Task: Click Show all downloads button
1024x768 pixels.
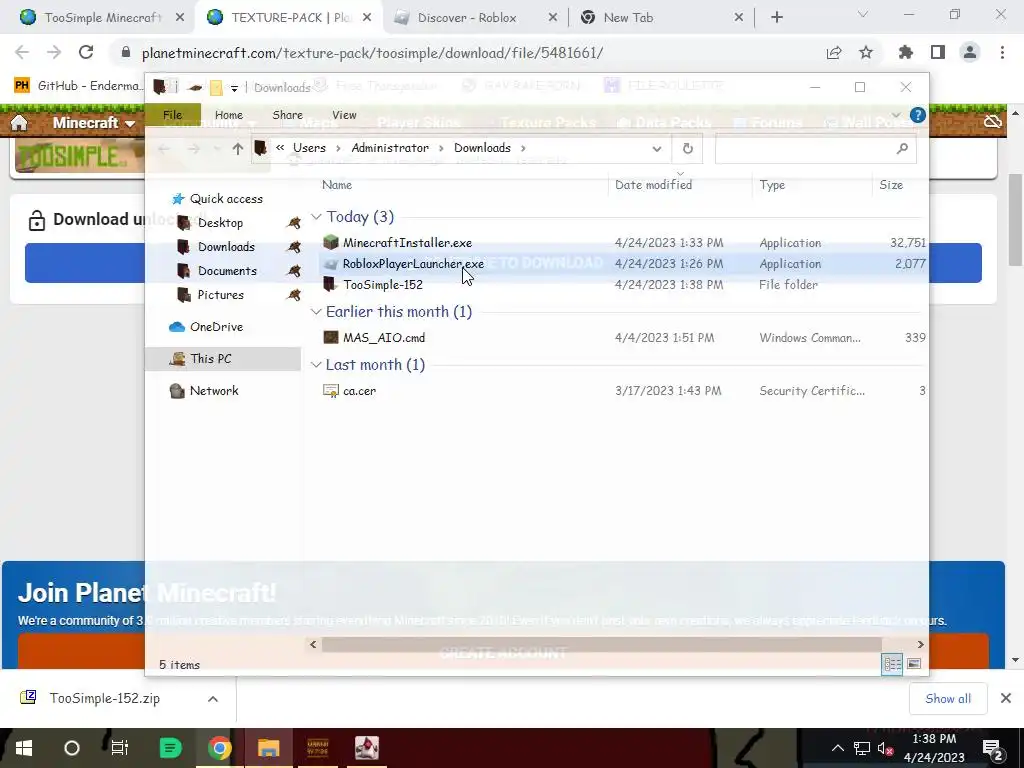Action: tap(948, 699)
